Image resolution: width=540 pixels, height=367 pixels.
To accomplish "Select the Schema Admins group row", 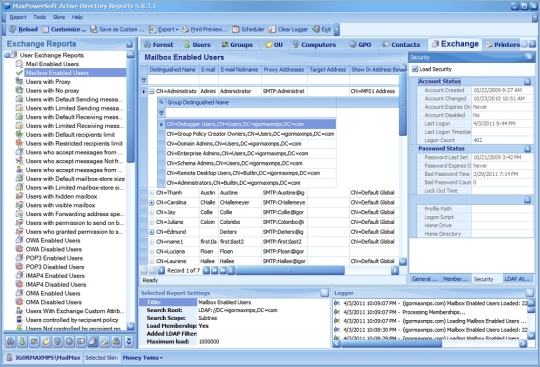I will 250,163.
